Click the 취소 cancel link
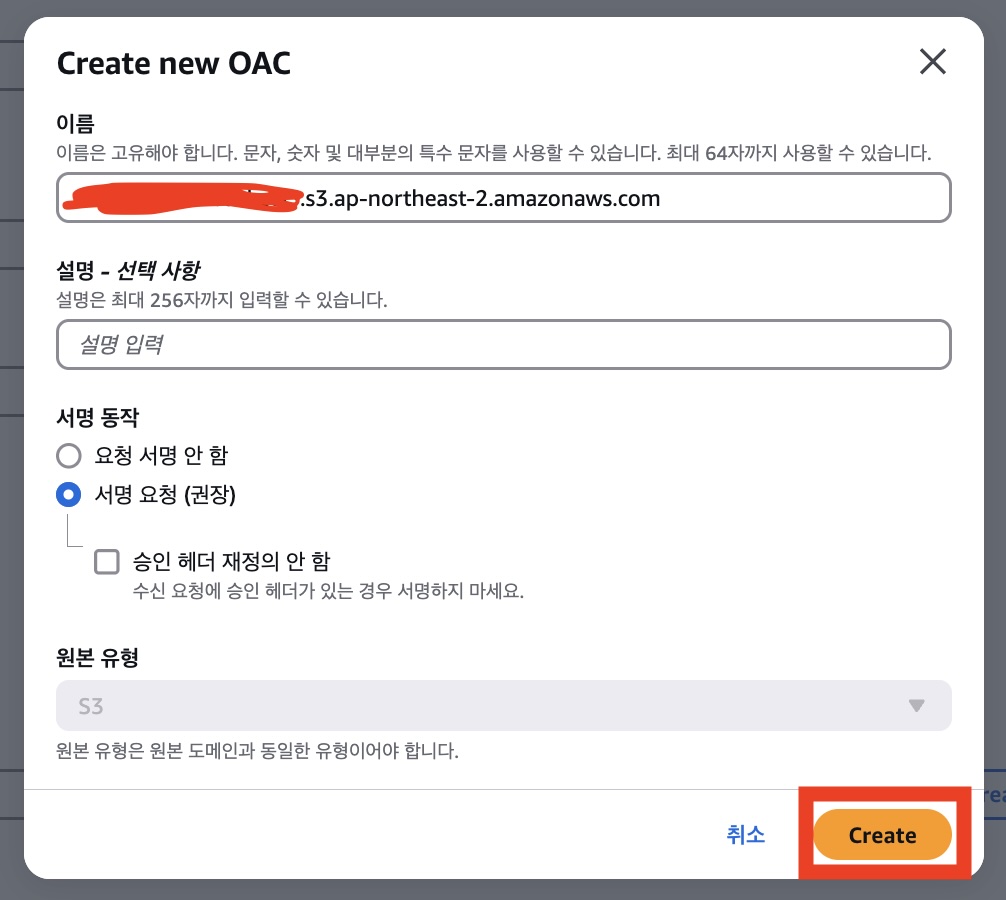This screenshot has width=1006, height=900. pyautogui.click(x=746, y=835)
